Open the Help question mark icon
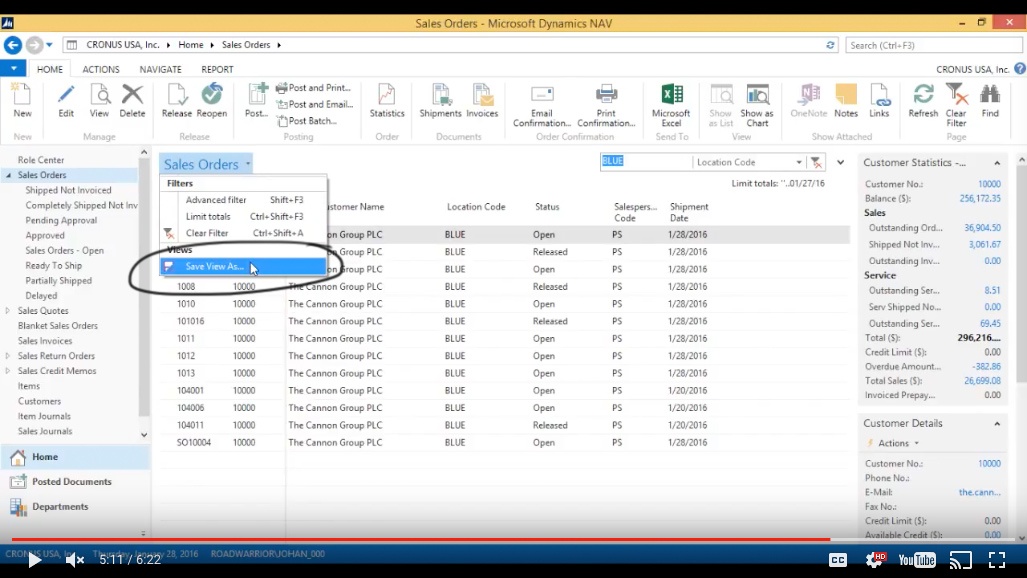 (x=1020, y=68)
